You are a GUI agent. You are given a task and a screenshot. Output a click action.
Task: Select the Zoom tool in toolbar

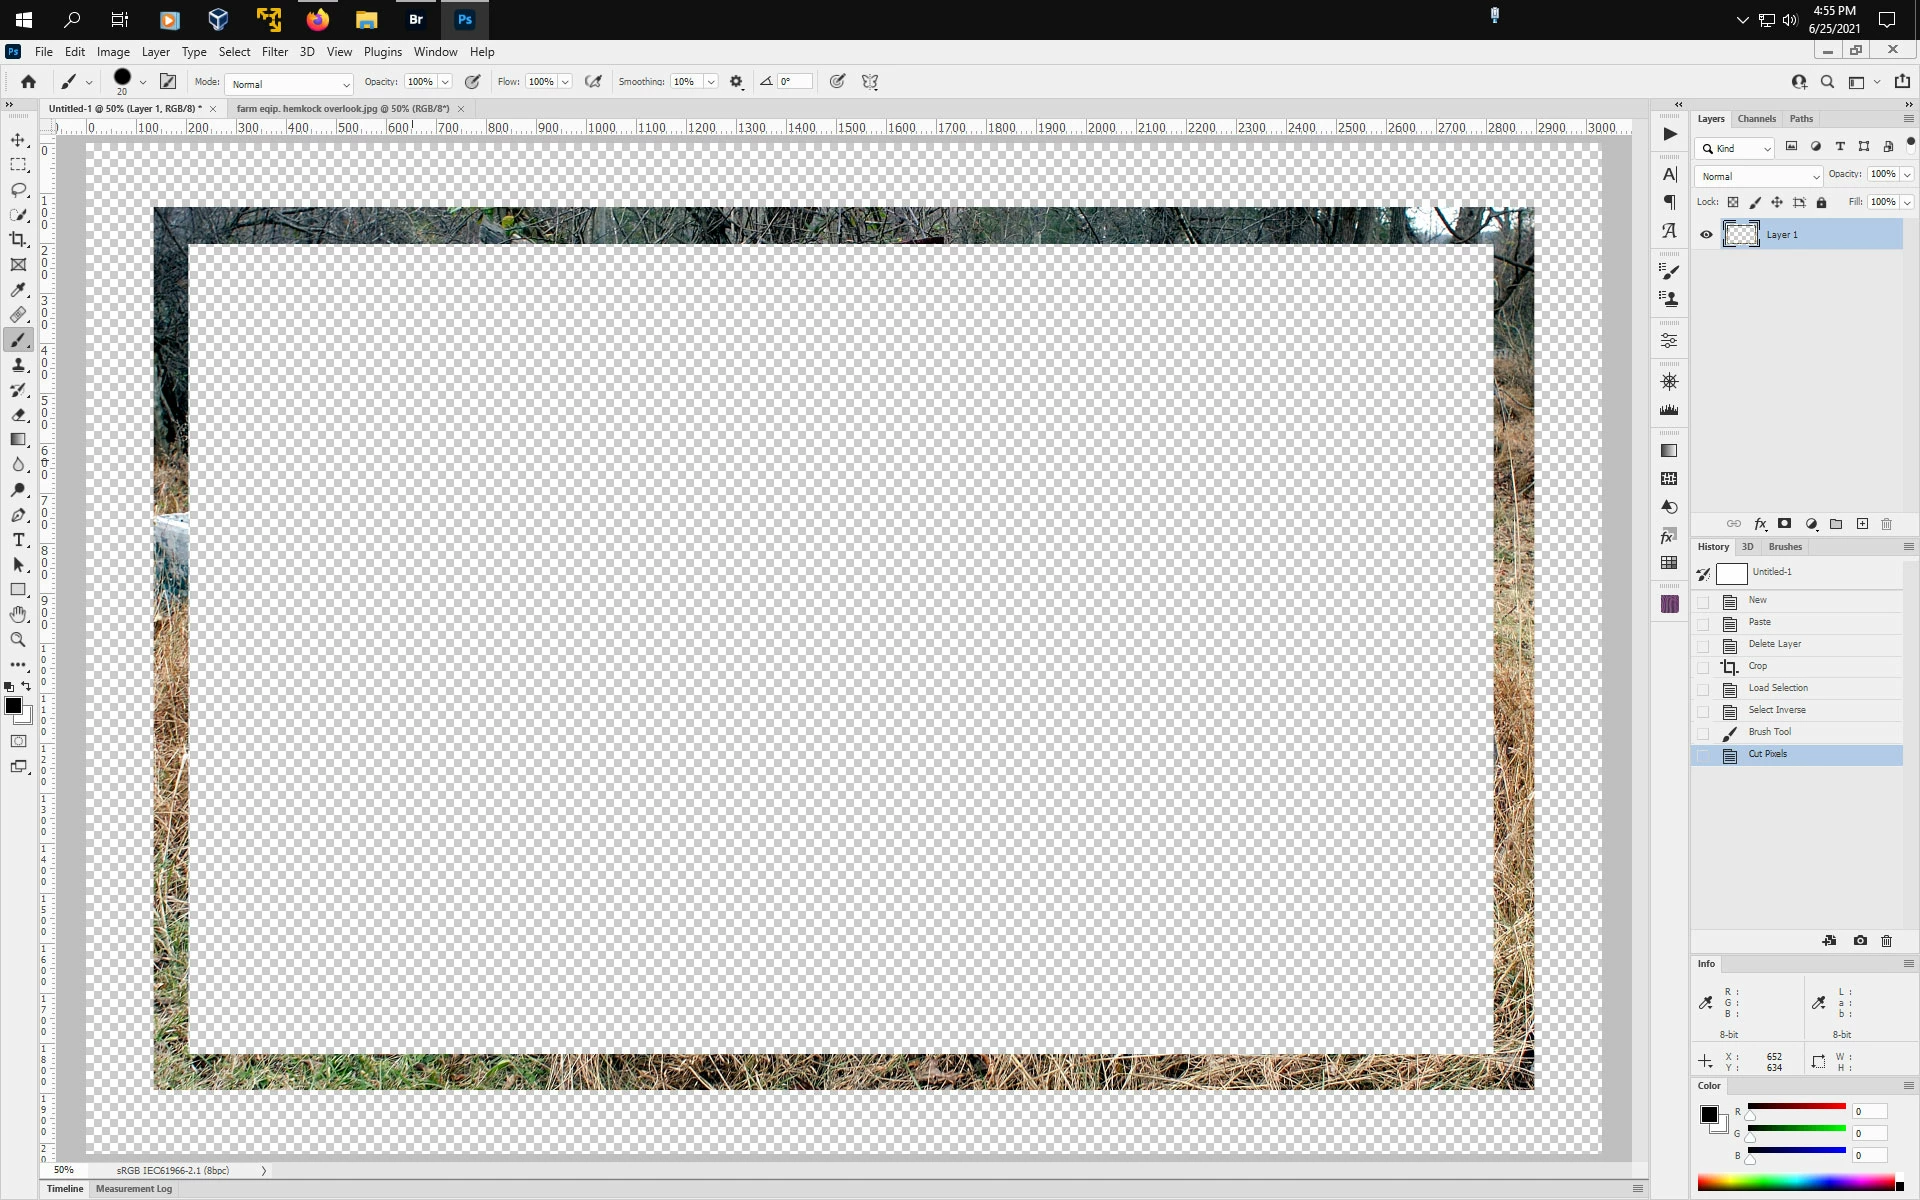click(18, 640)
